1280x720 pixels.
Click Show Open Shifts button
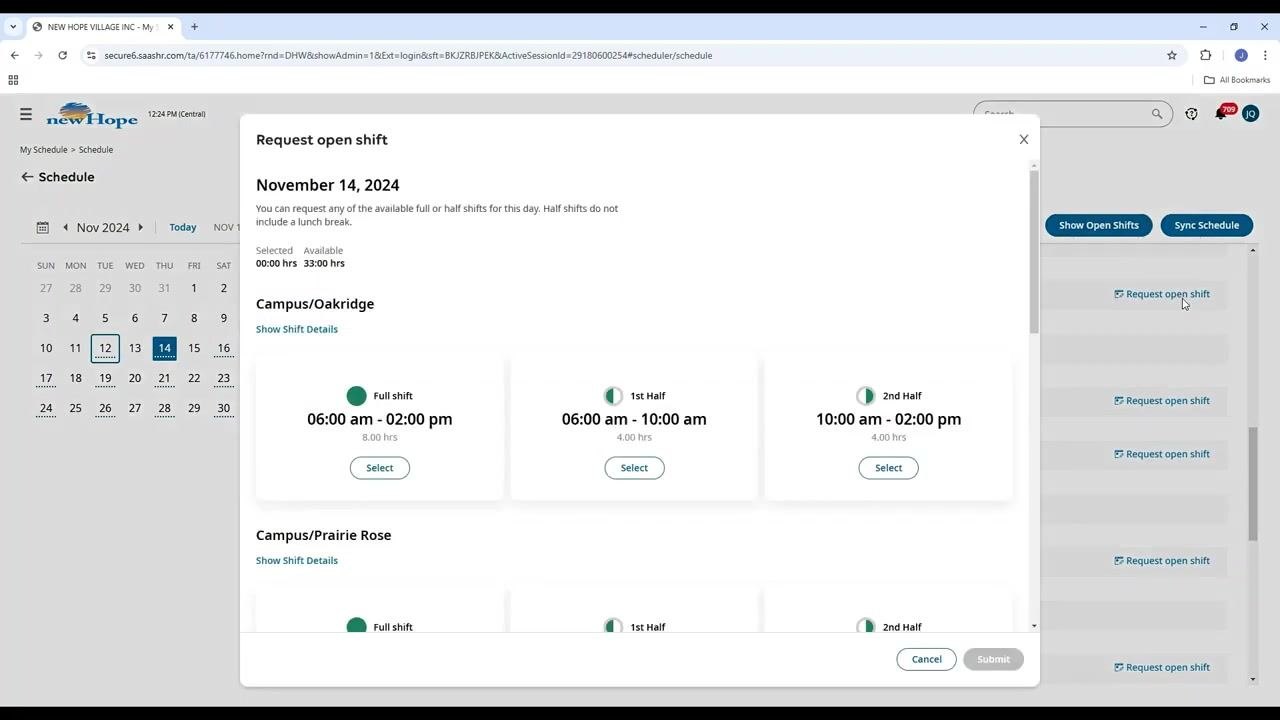coord(1098,225)
